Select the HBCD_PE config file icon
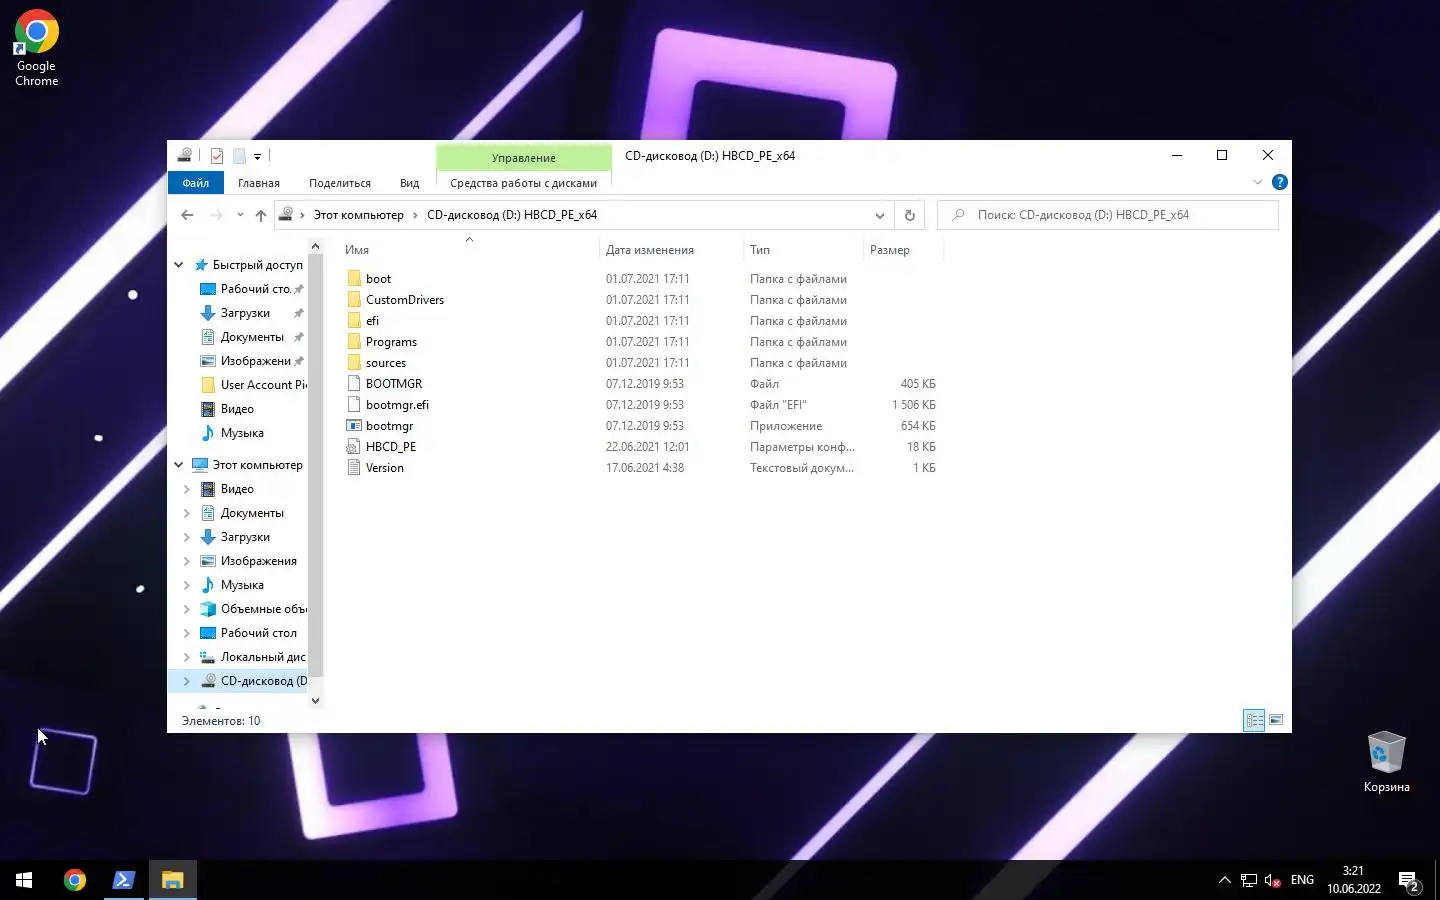This screenshot has height=900, width=1440. [354, 447]
